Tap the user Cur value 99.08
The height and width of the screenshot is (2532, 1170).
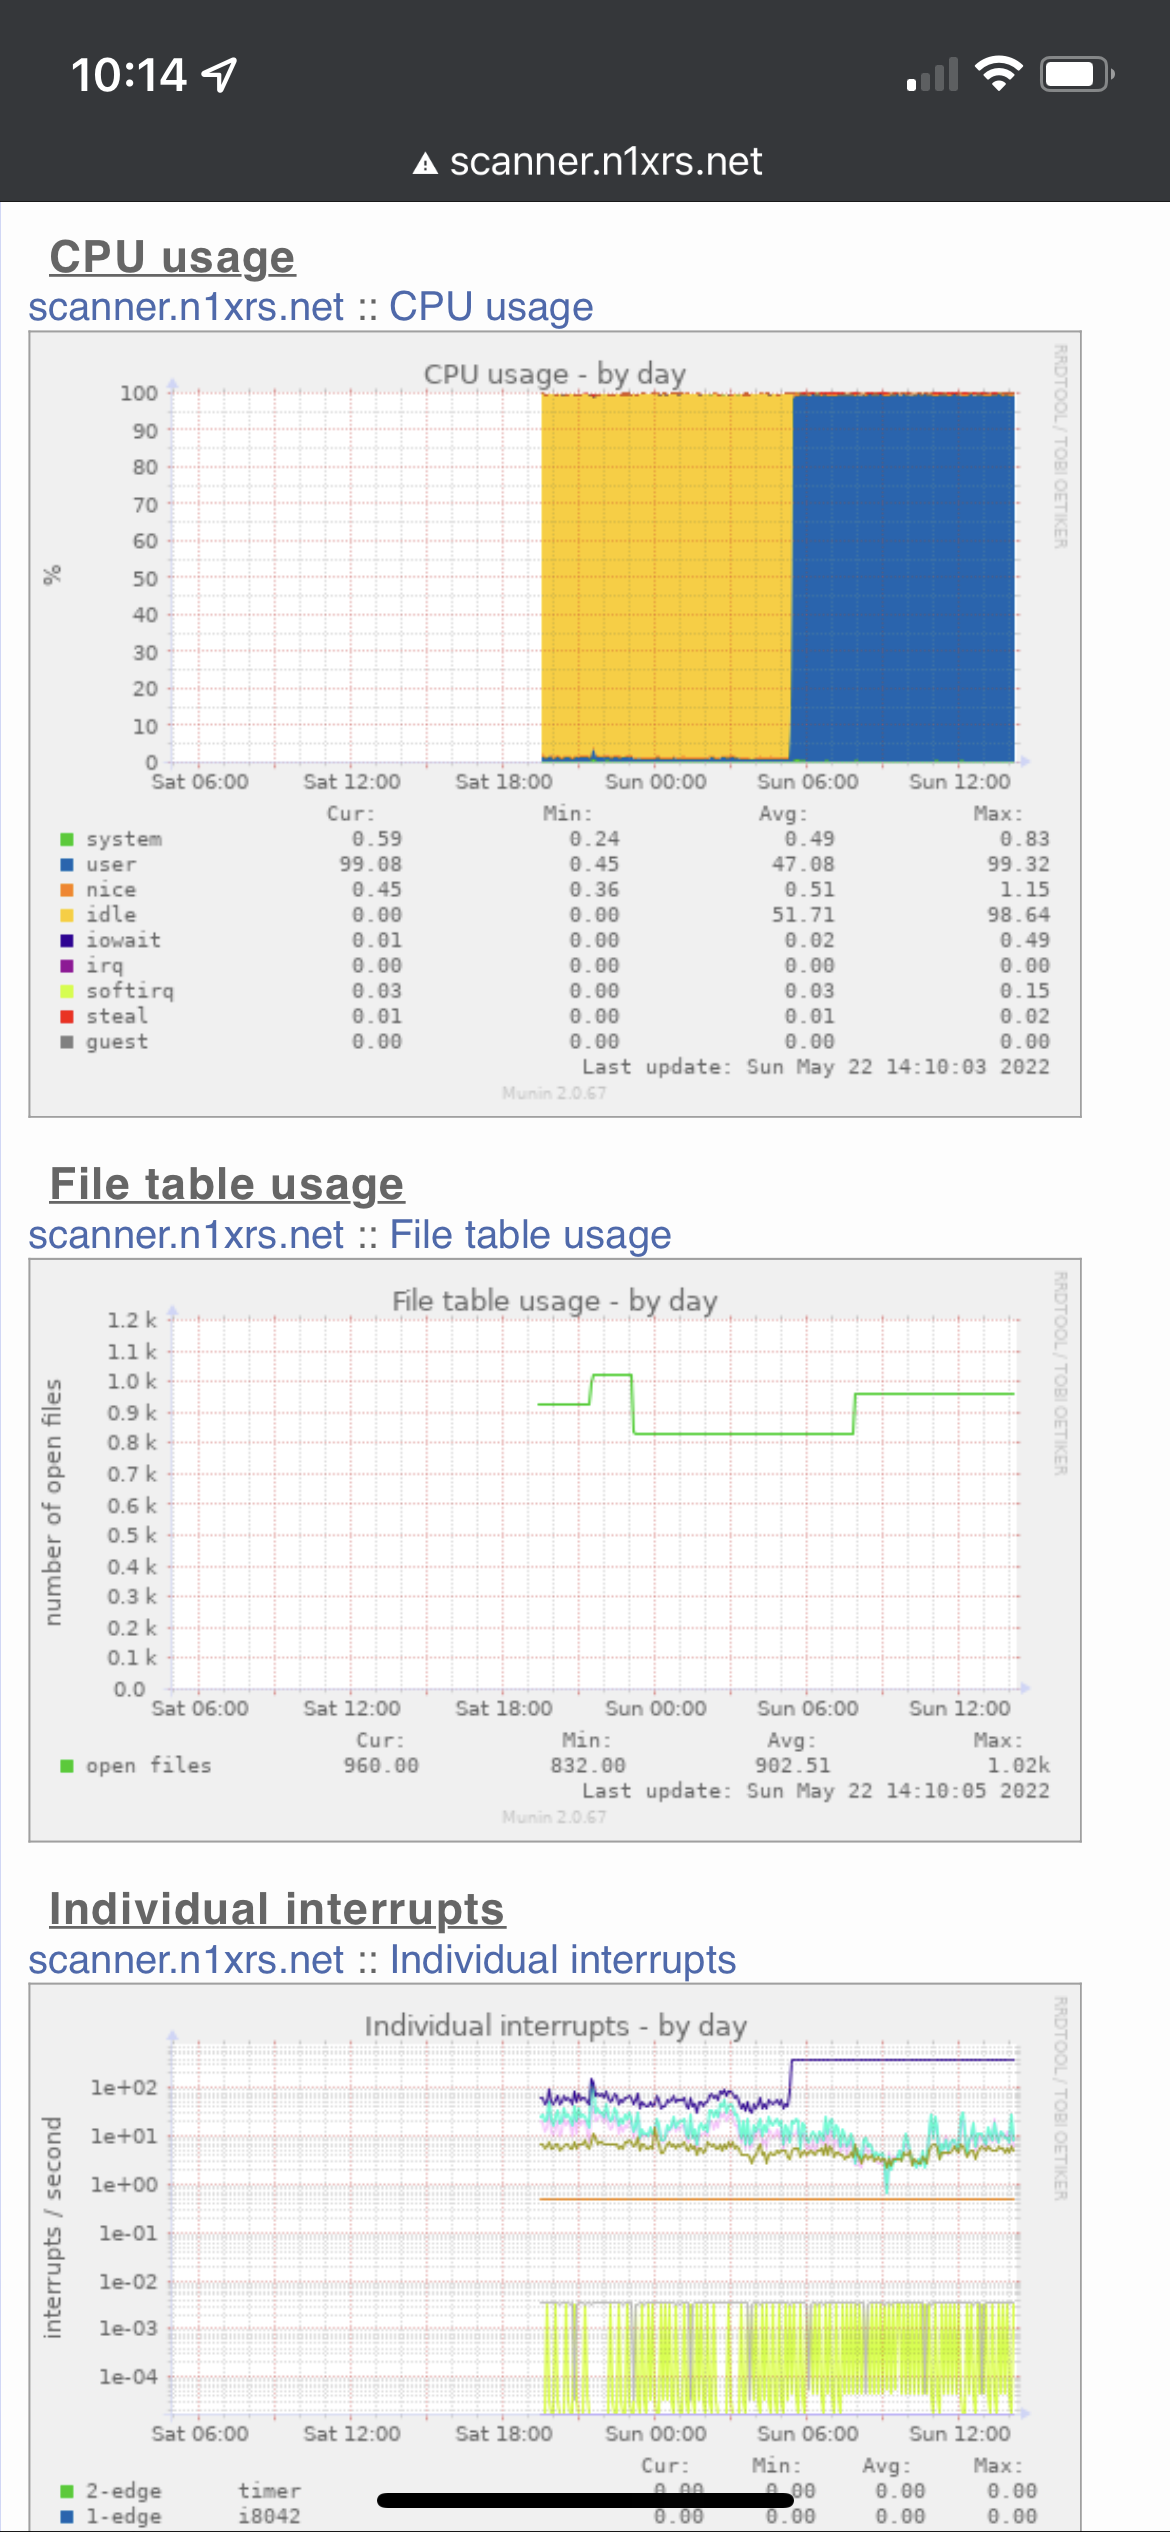370,864
